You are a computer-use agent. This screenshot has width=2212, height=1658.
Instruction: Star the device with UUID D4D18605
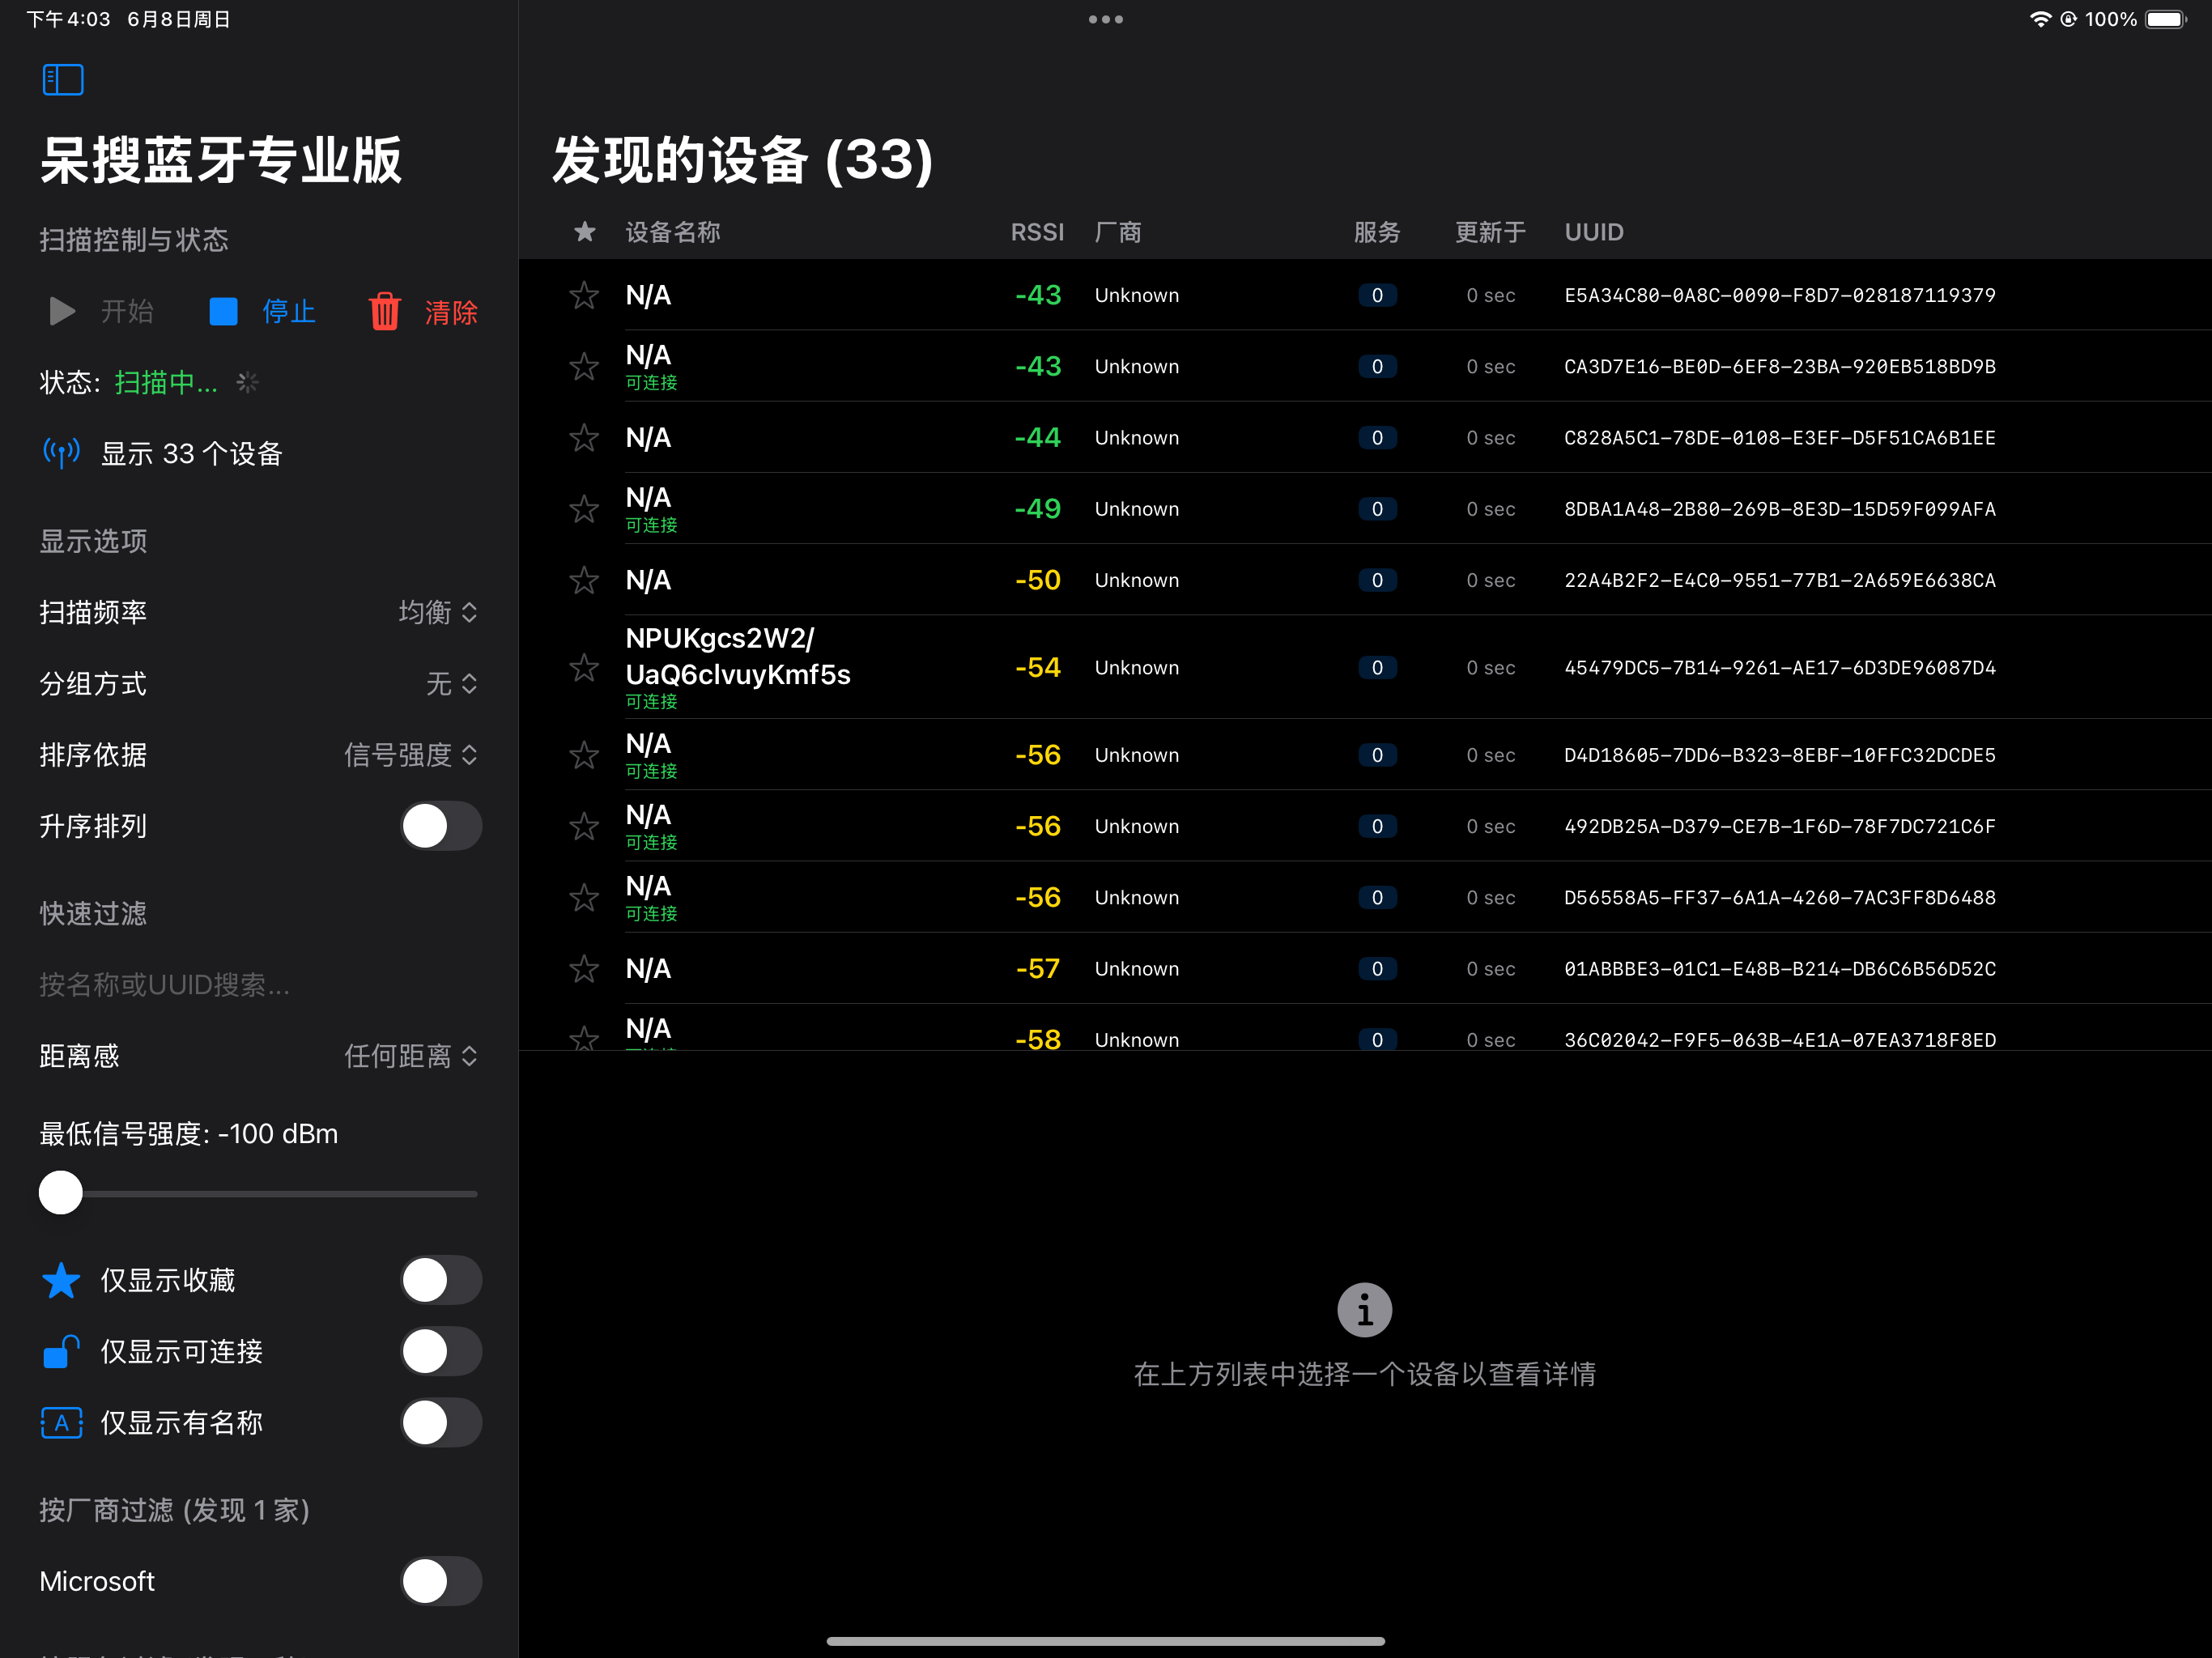(x=584, y=755)
